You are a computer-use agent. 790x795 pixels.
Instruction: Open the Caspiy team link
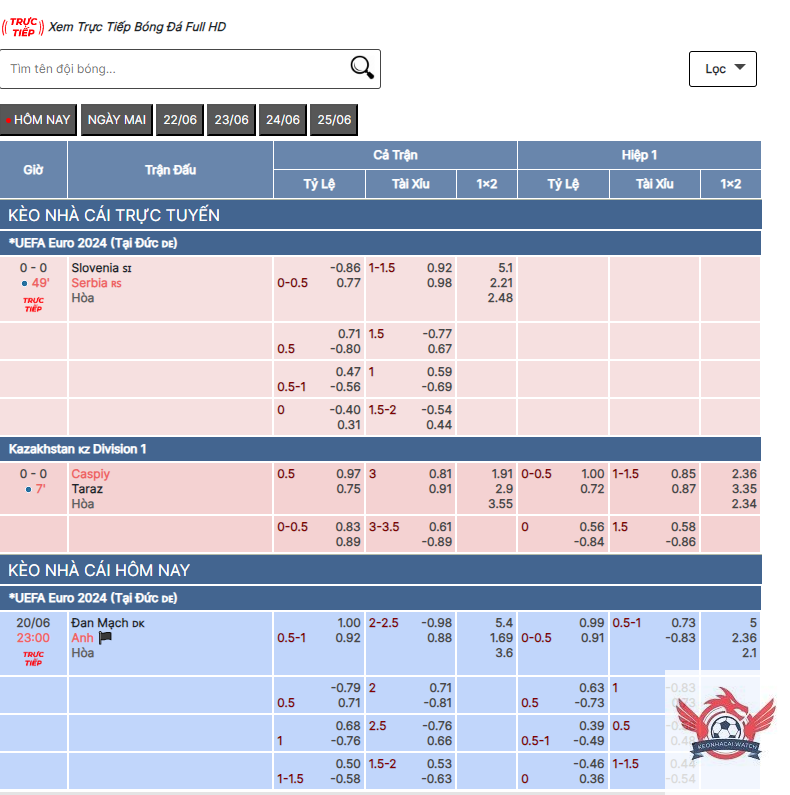pyautogui.click(x=90, y=474)
